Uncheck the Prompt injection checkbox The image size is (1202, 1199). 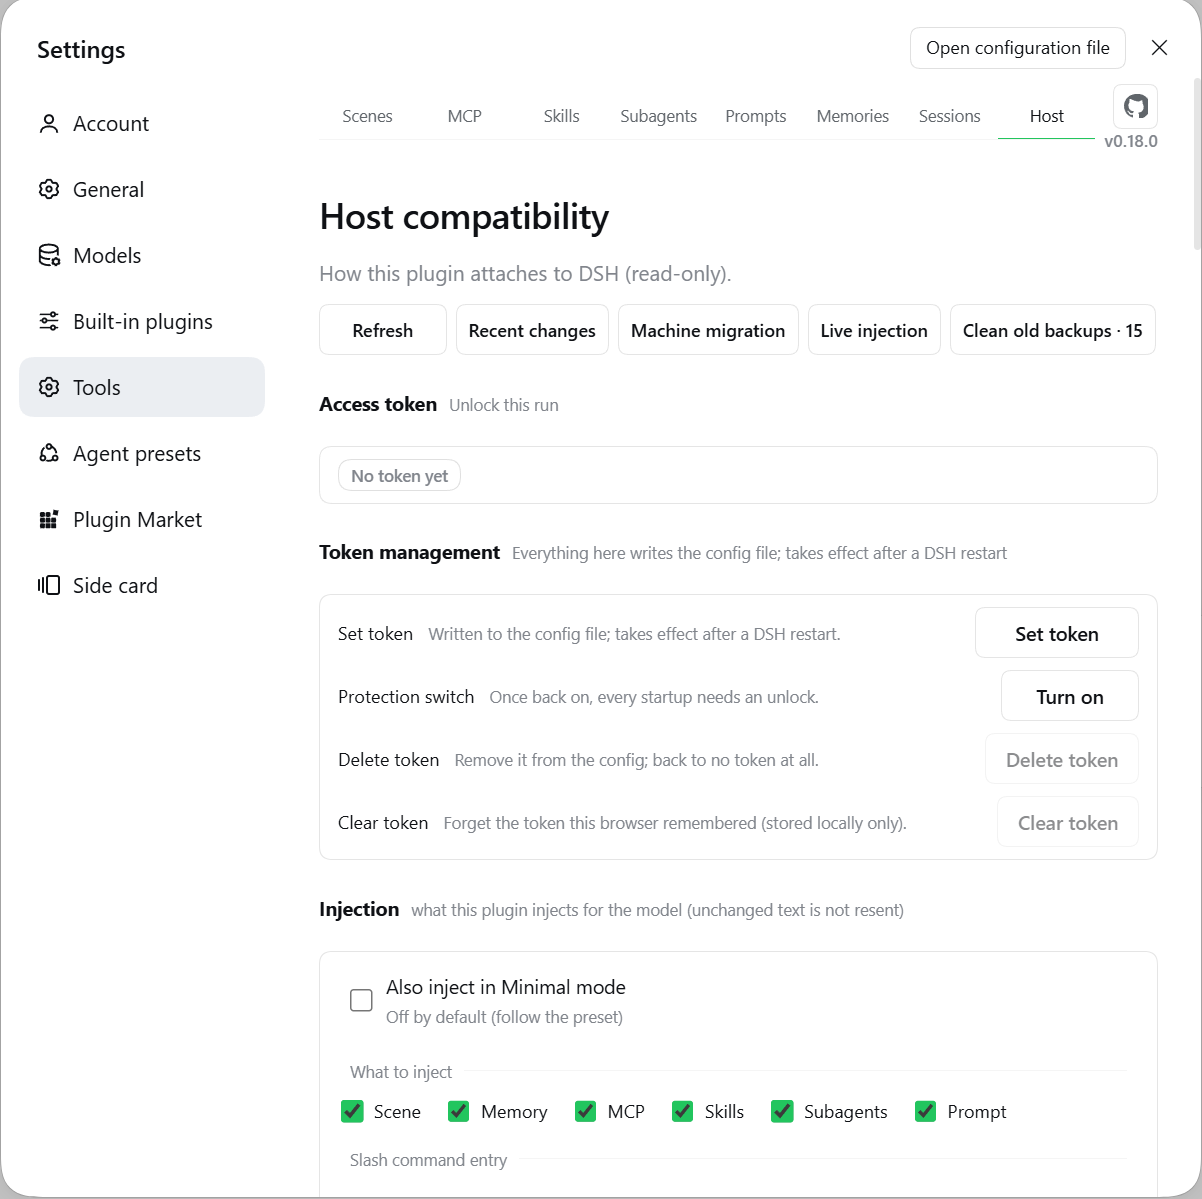pos(926,1112)
